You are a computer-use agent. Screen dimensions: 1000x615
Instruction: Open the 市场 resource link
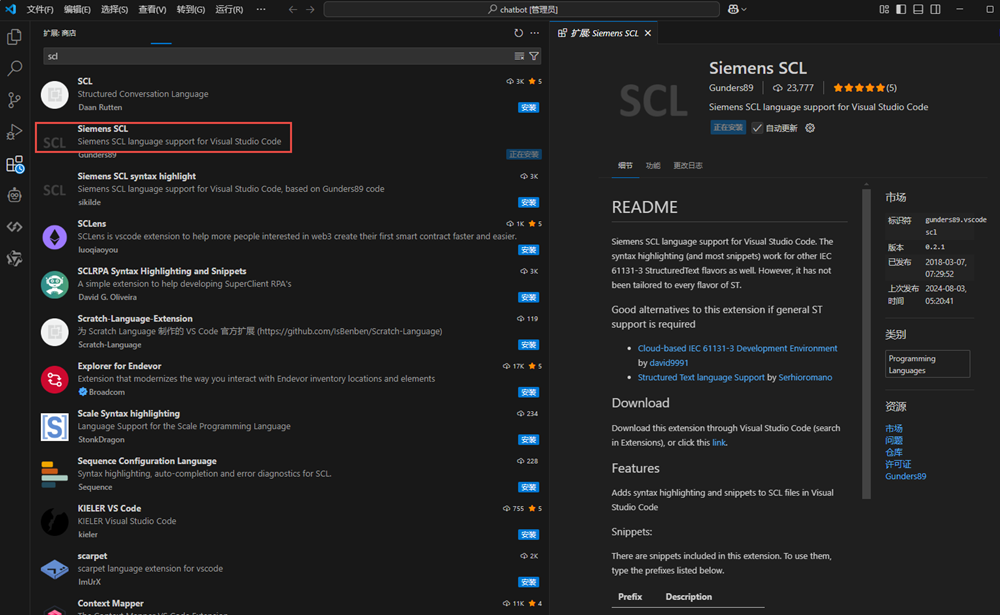coord(893,428)
